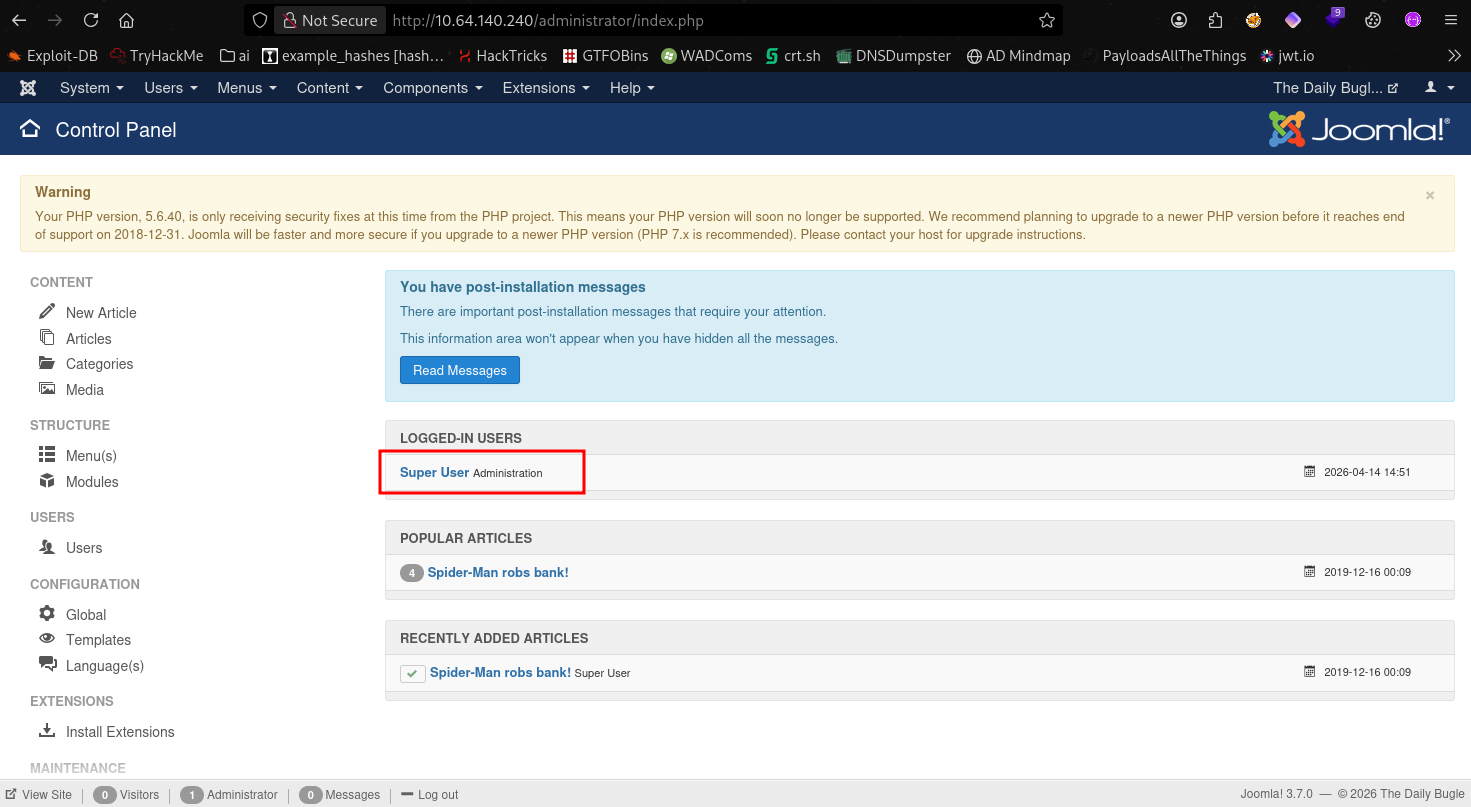This screenshot has width=1471, height=807.
Task: Dismiss the PHP warning with X
Action: click(1430, 195)
